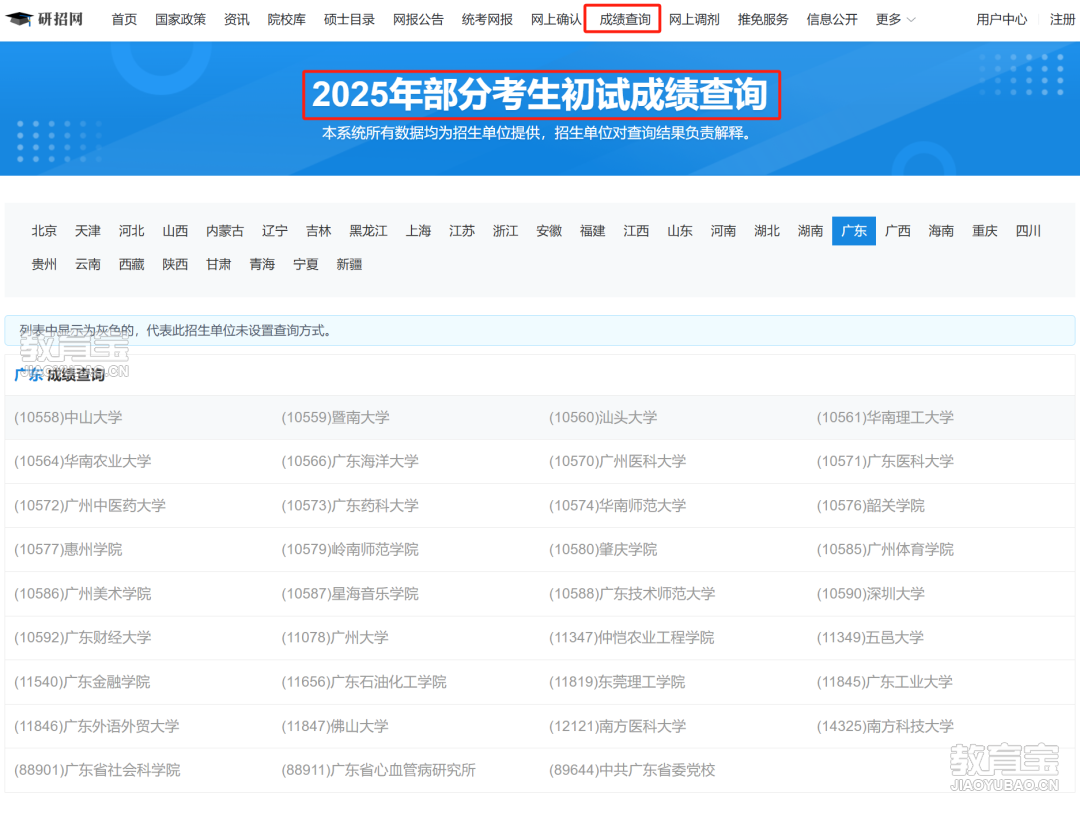1080x814 pixels.
Task: Switch to 内蒙古 tab
Action: click(x=225, y=231)
